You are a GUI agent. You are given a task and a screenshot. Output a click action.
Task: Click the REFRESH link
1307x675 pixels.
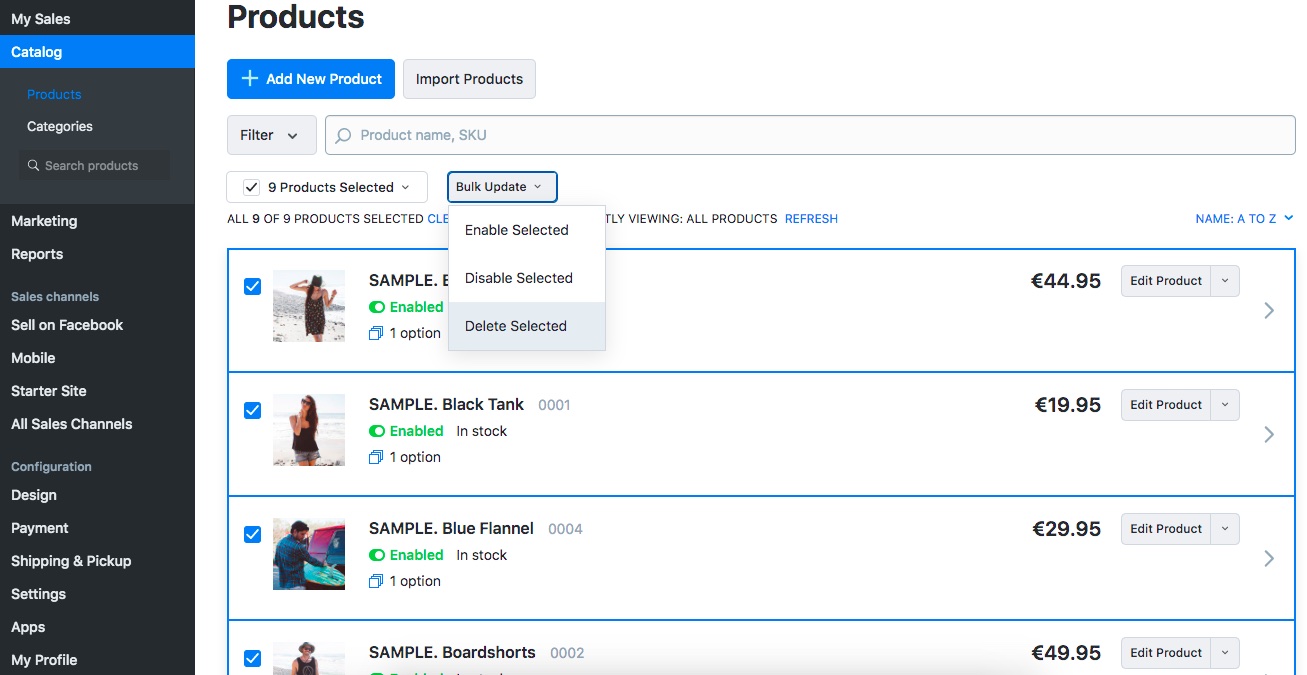tap(811, 218)
